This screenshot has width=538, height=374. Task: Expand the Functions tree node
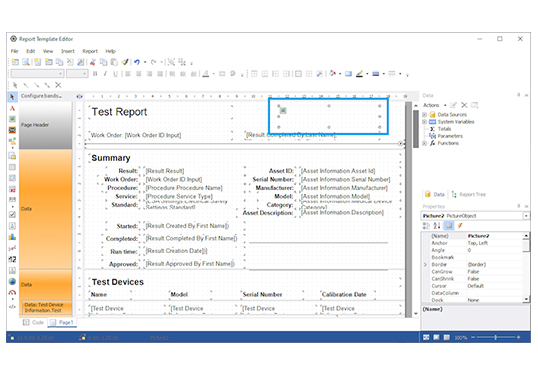point(424,143)
